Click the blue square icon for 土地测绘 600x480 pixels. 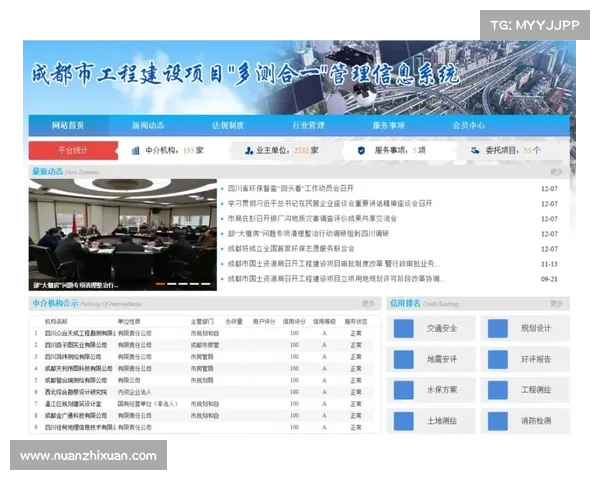click(403, 421)
